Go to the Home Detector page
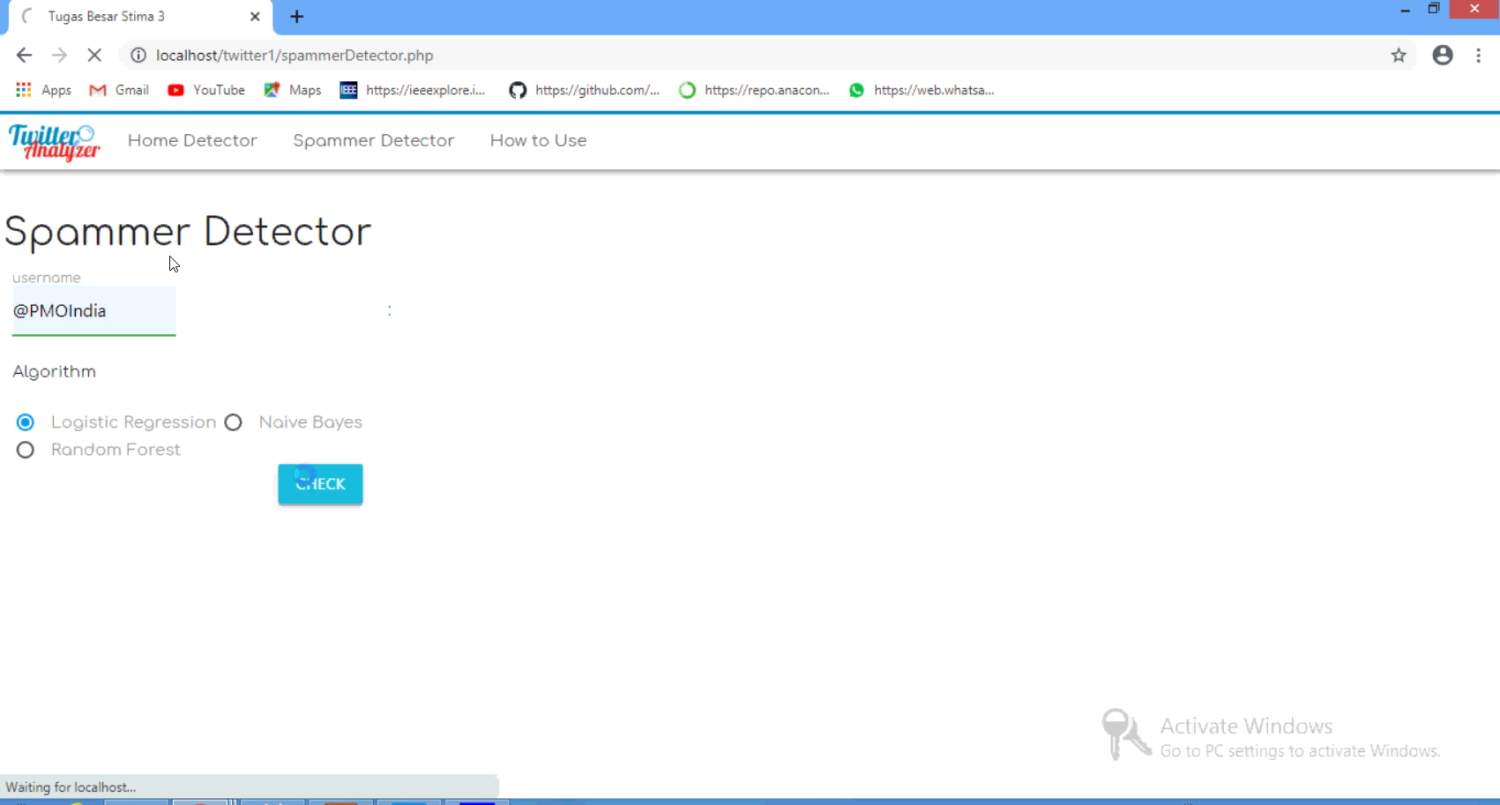The width and height of the screenshot is (1500, 805). point(192,141)
